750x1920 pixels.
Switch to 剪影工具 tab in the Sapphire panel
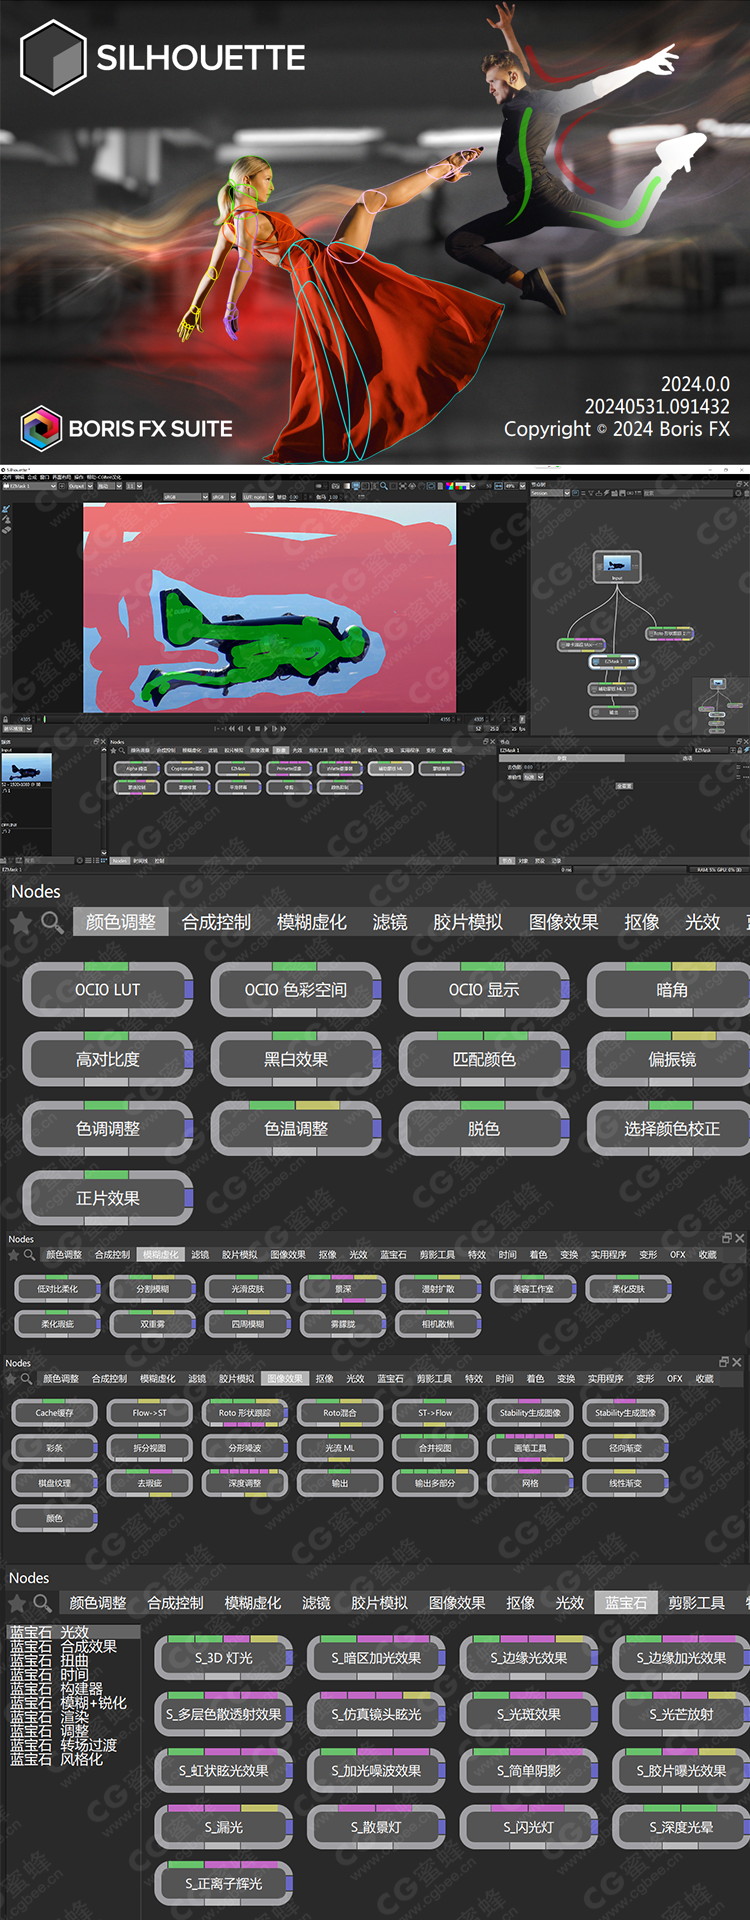click(x=696, y=1603)
